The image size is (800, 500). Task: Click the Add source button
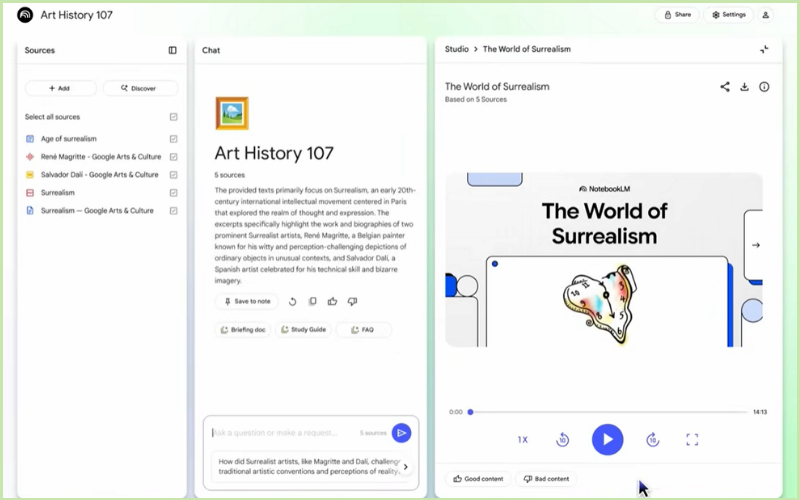pos(60,88)
